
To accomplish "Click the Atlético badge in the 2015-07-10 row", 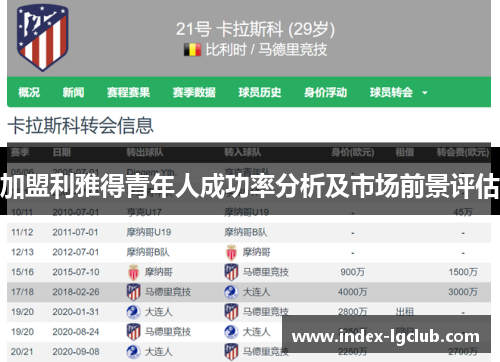I will 231,272.
